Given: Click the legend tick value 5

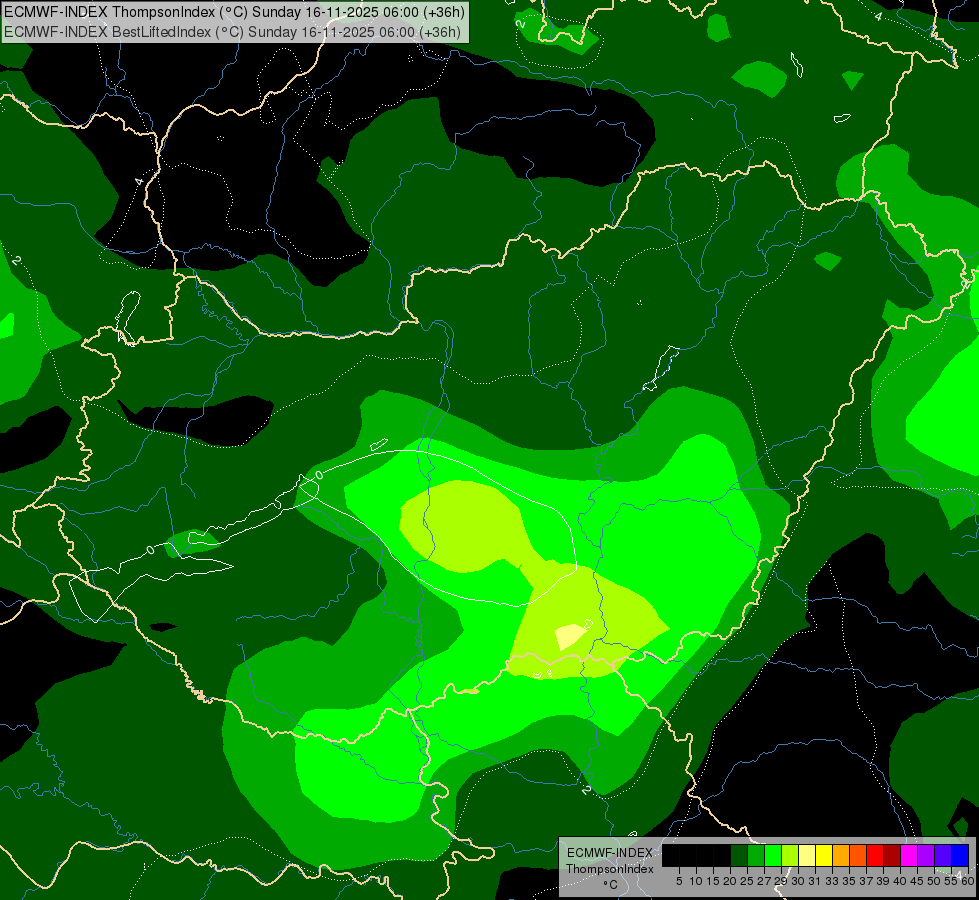Looking at the screenshot, I should tap(678, 880).
